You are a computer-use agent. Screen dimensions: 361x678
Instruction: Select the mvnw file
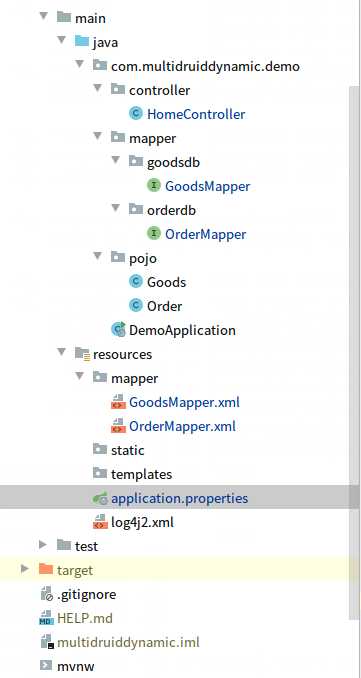[x=76, y=666]
